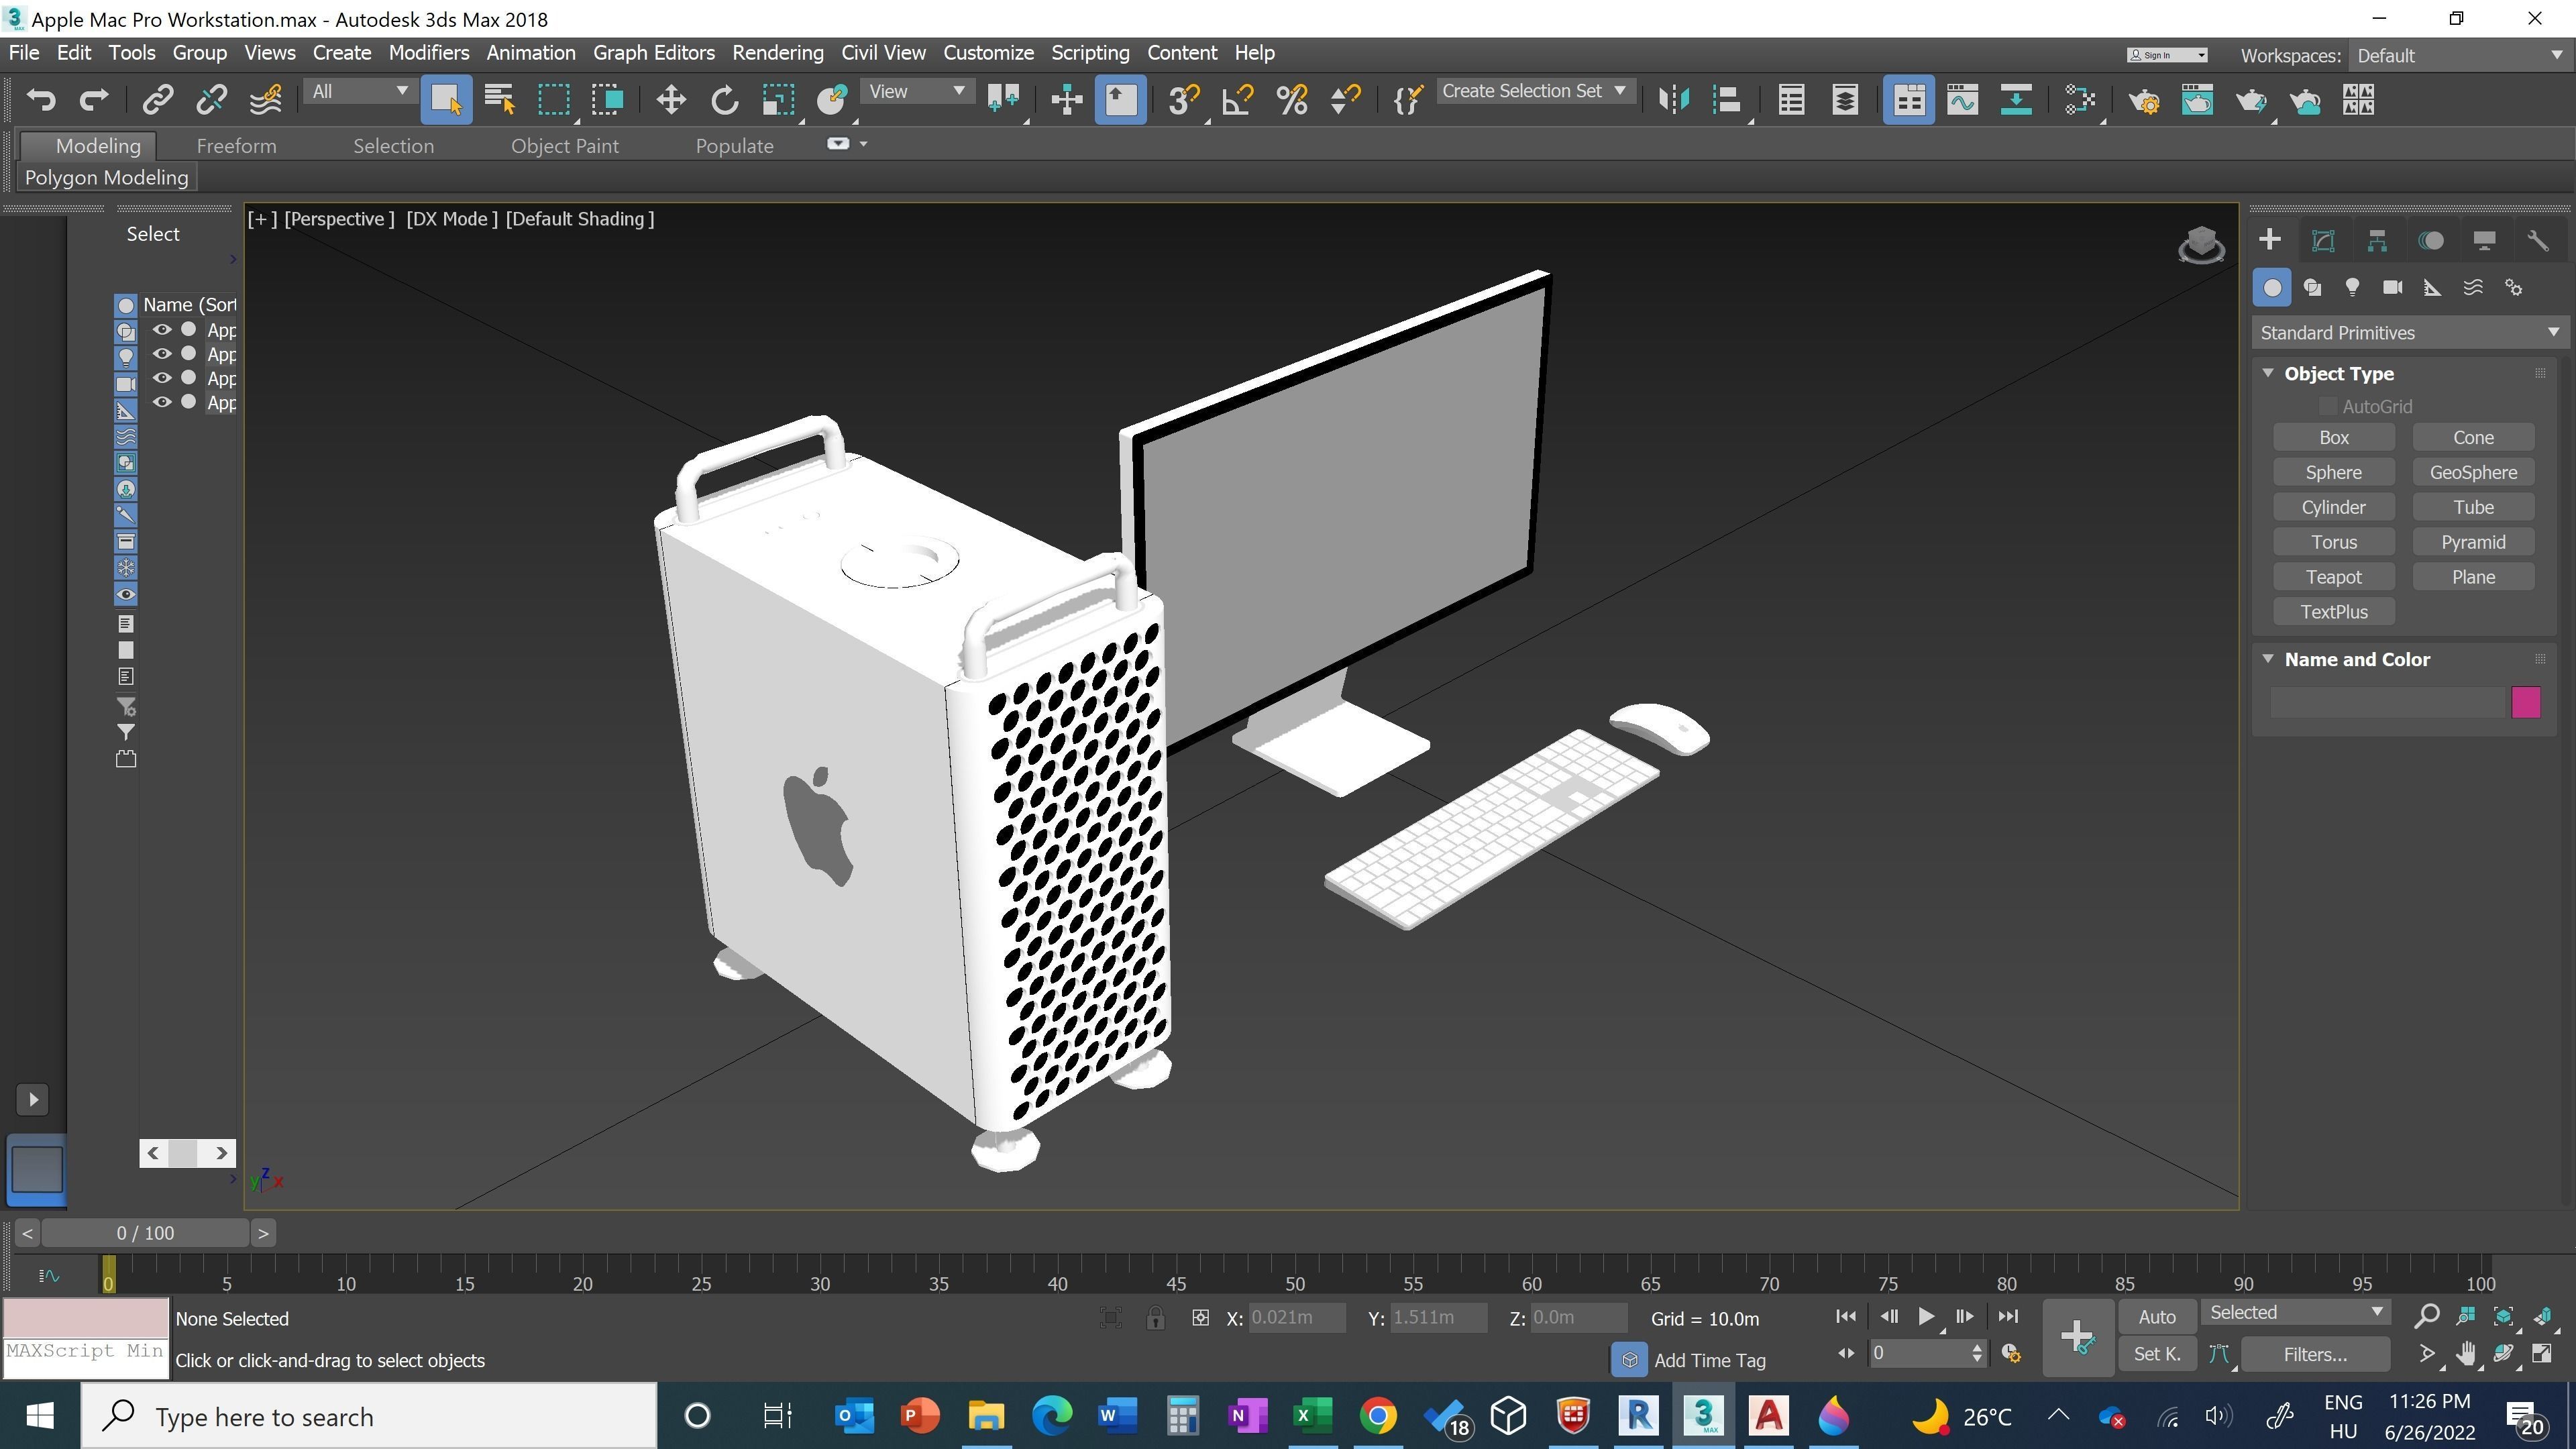Open the Curve Editor icon
Image resolution: width=2576 pixels, height=1449 pixels.
[1962, 100]
